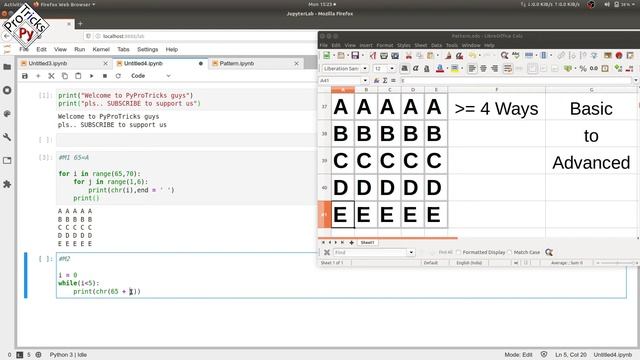This screenshot has width=640, height=360.
Task: Open the extension manager puzzle icon
Action: [7, 184]
